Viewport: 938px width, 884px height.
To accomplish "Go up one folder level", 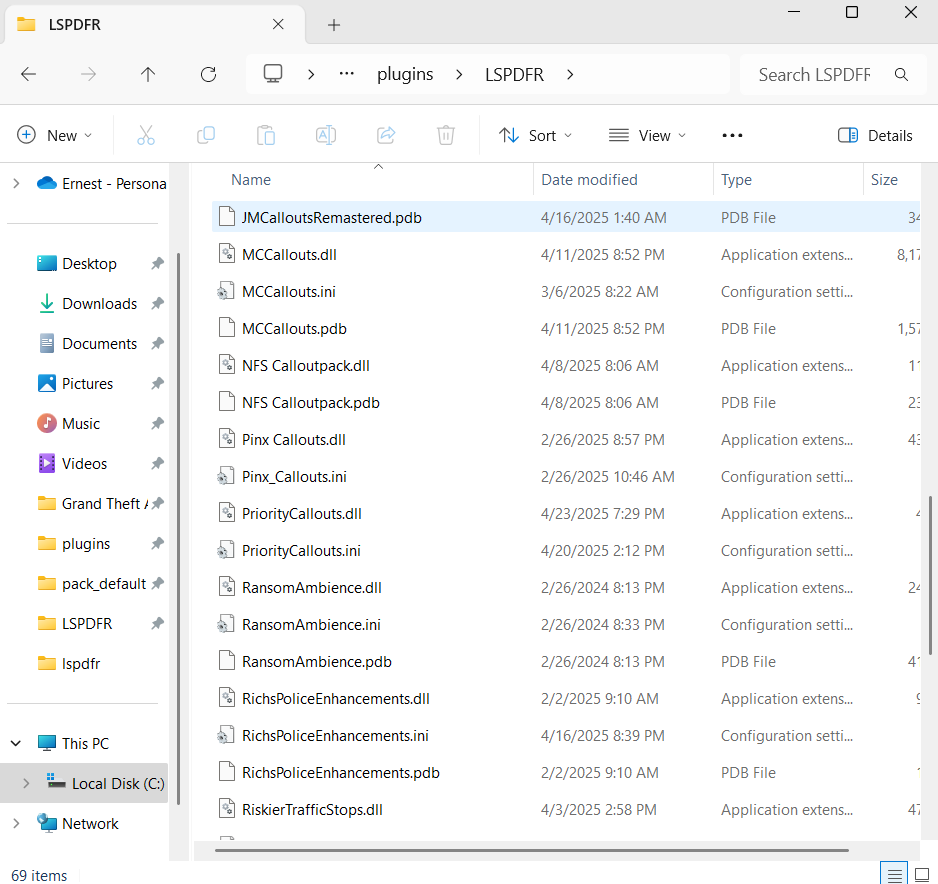I will (148, 74).
